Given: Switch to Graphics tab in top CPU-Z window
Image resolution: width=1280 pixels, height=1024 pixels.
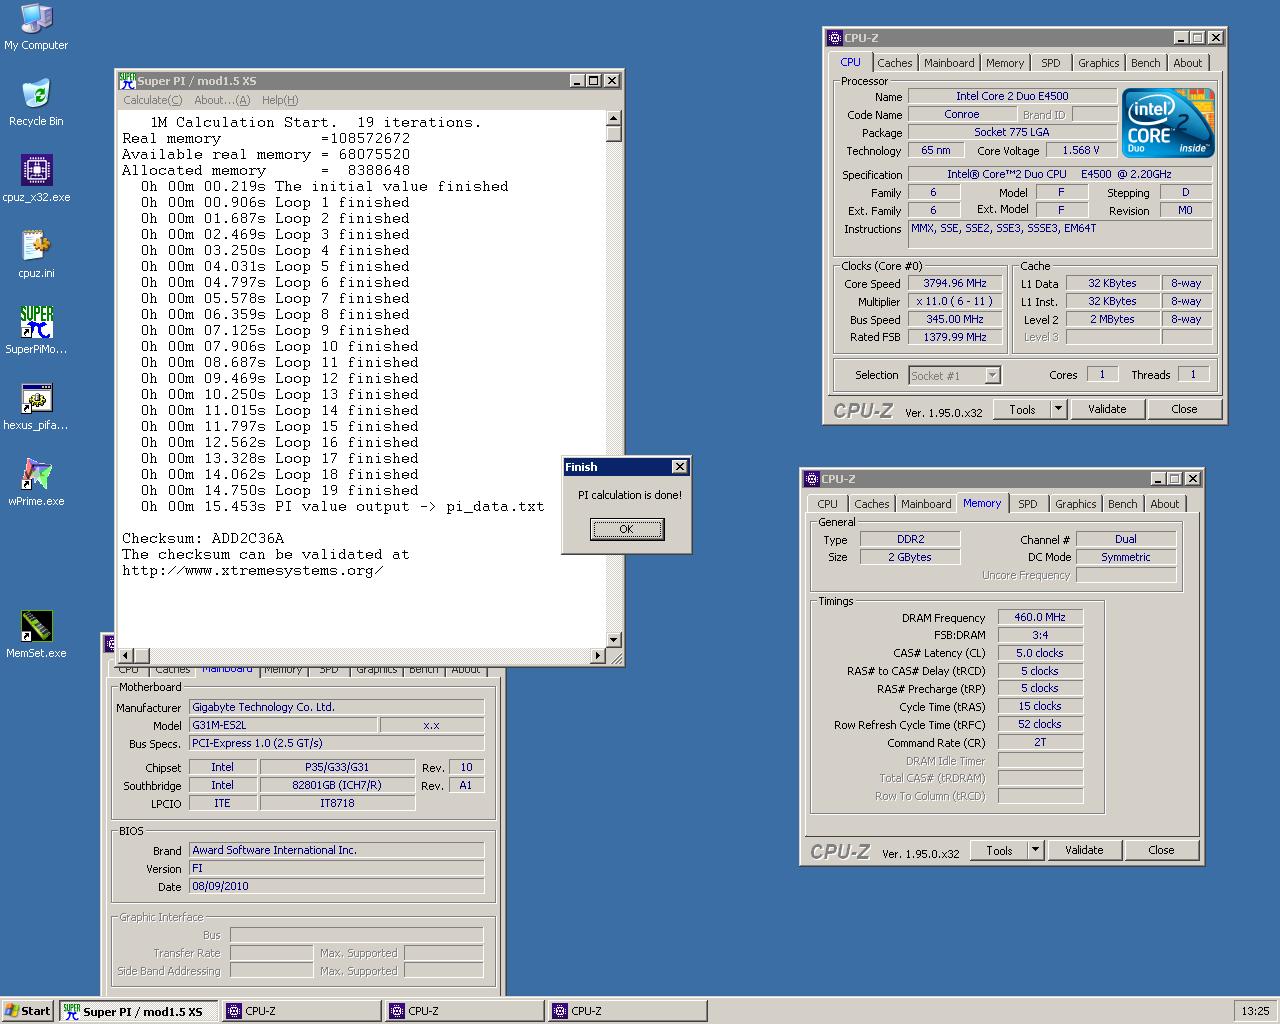Looking at the screenshot, I should (1098, 63).
